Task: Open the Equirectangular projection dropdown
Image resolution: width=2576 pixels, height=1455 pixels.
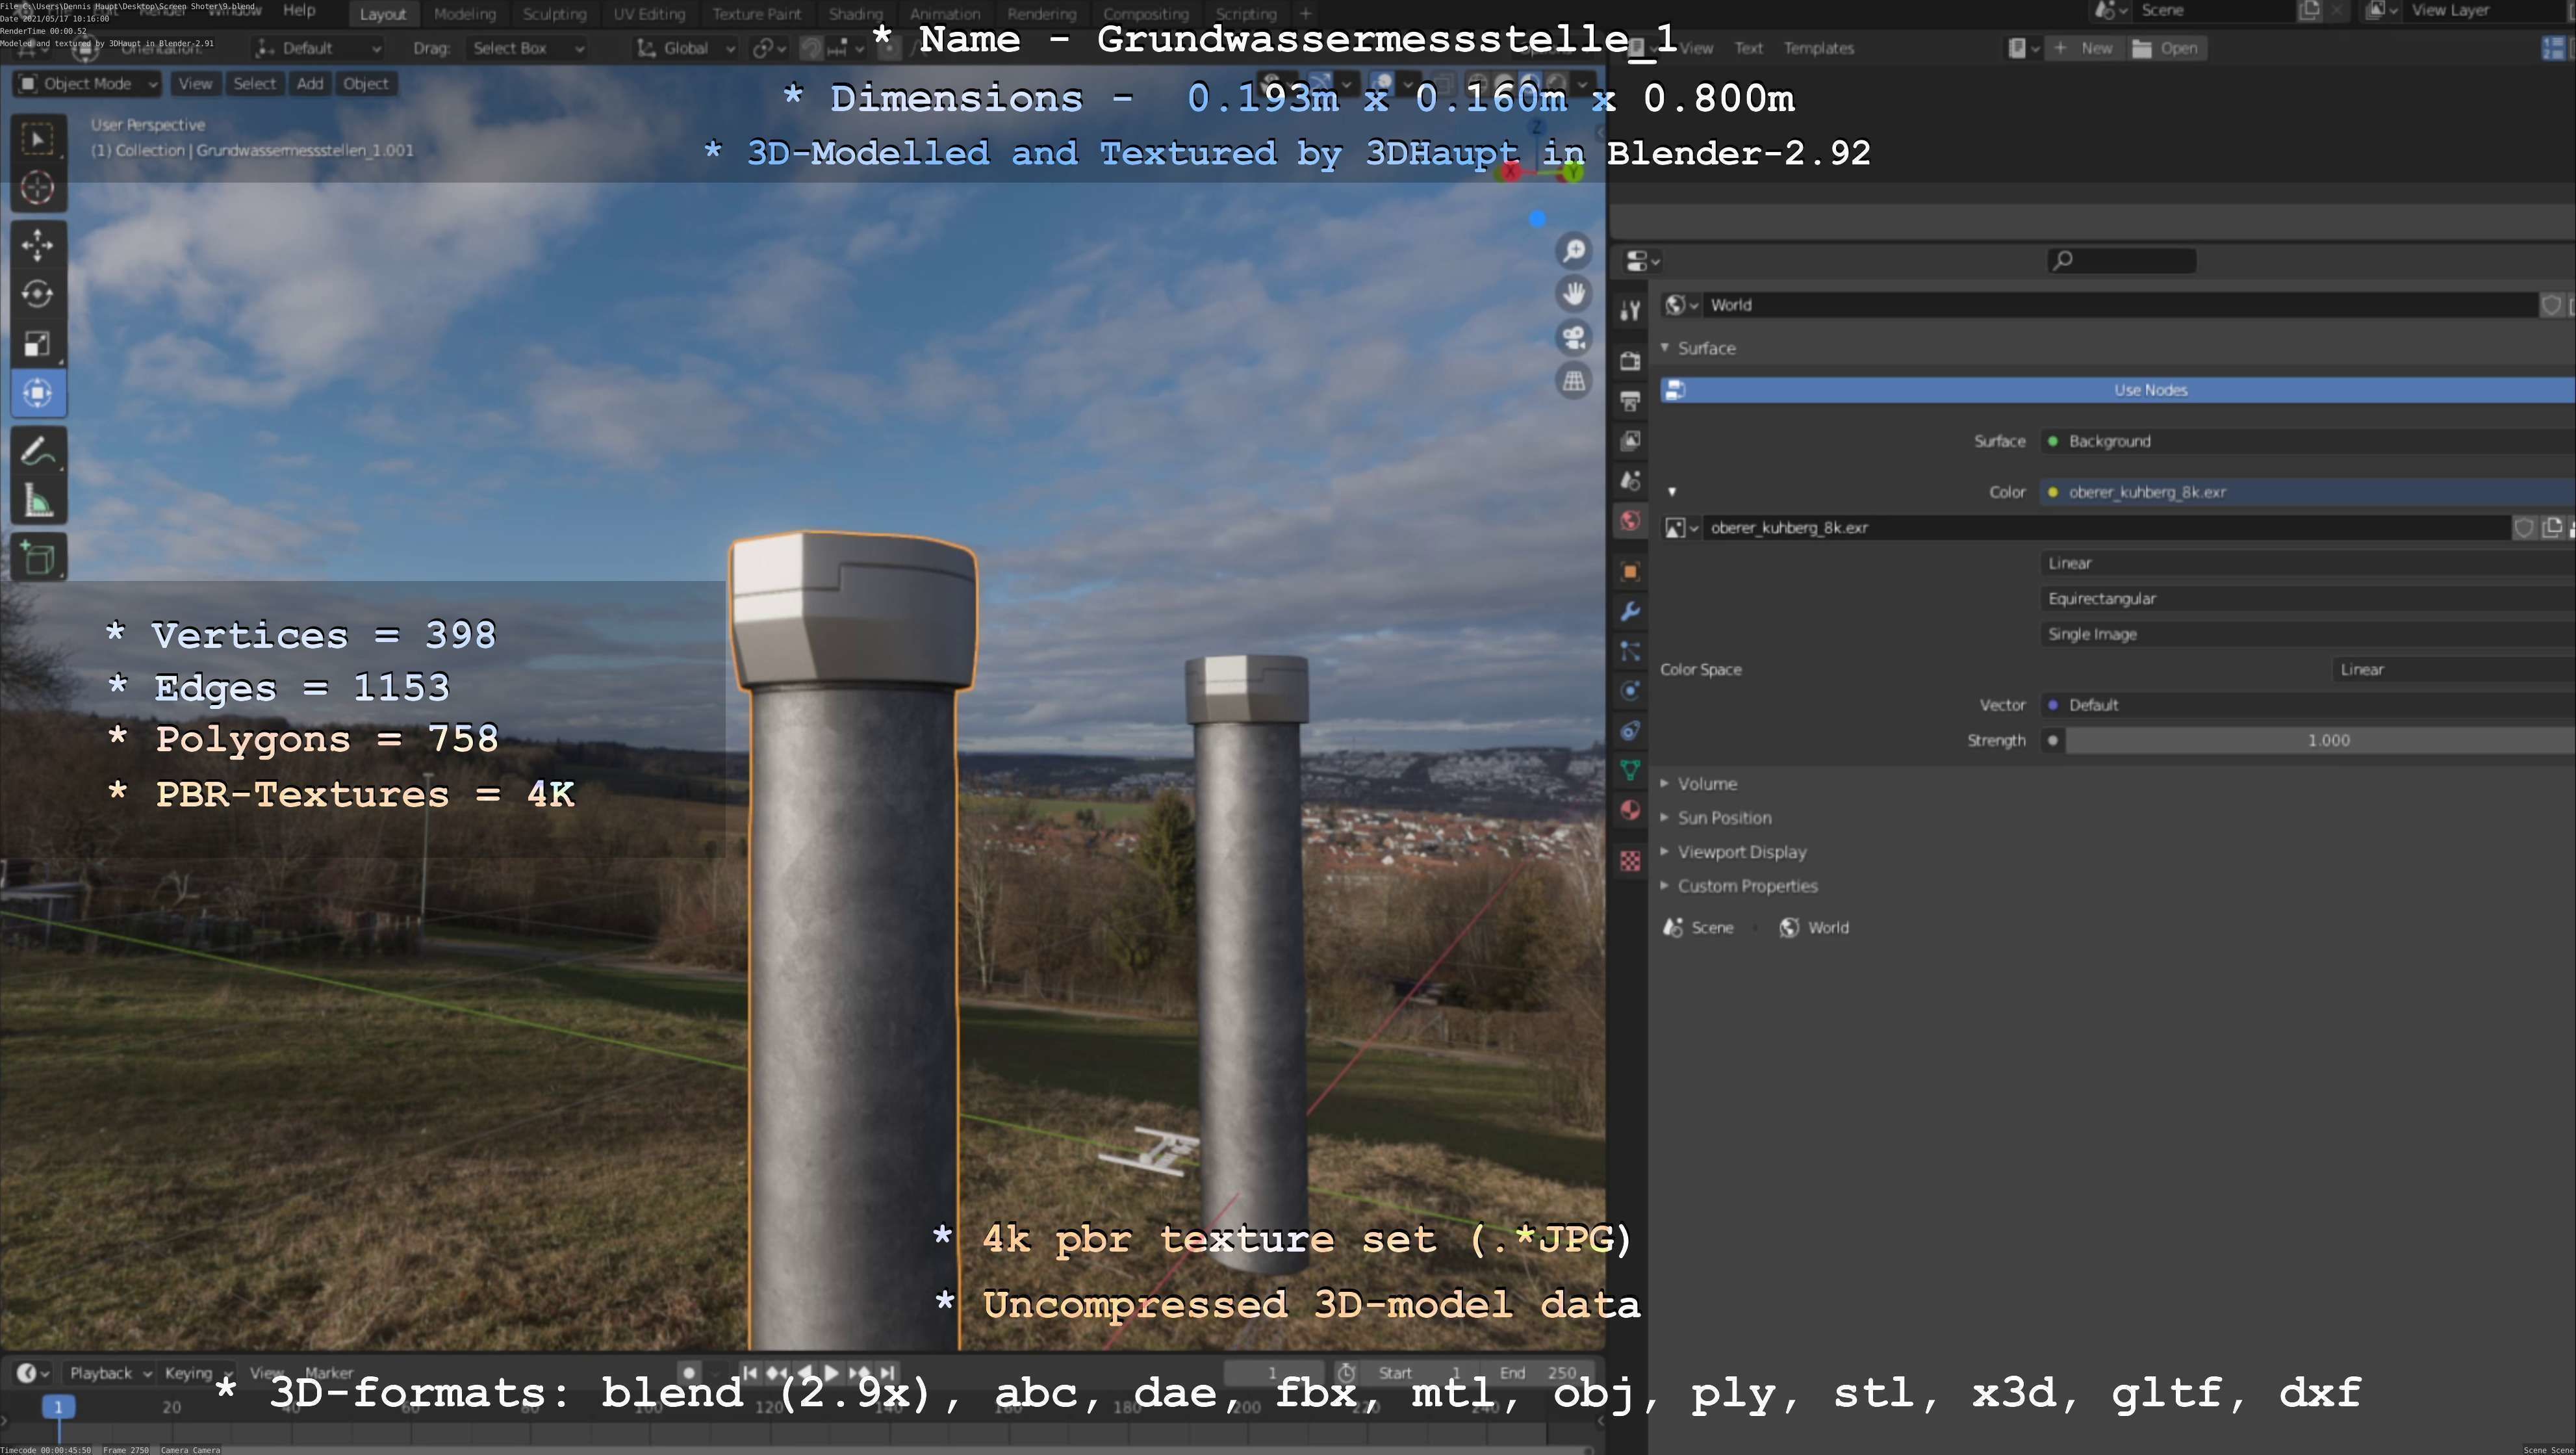Action: coord(2308,599)
